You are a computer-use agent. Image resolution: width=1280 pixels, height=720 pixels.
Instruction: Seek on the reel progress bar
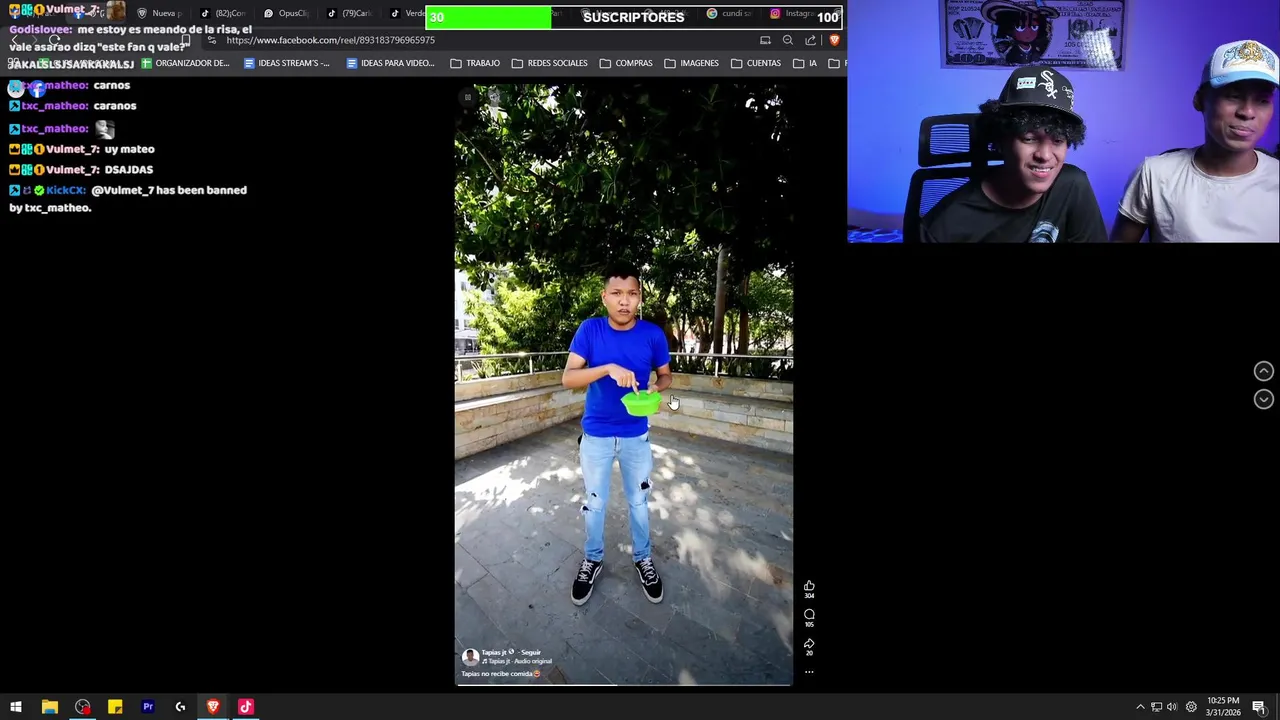tap(624, 684)
